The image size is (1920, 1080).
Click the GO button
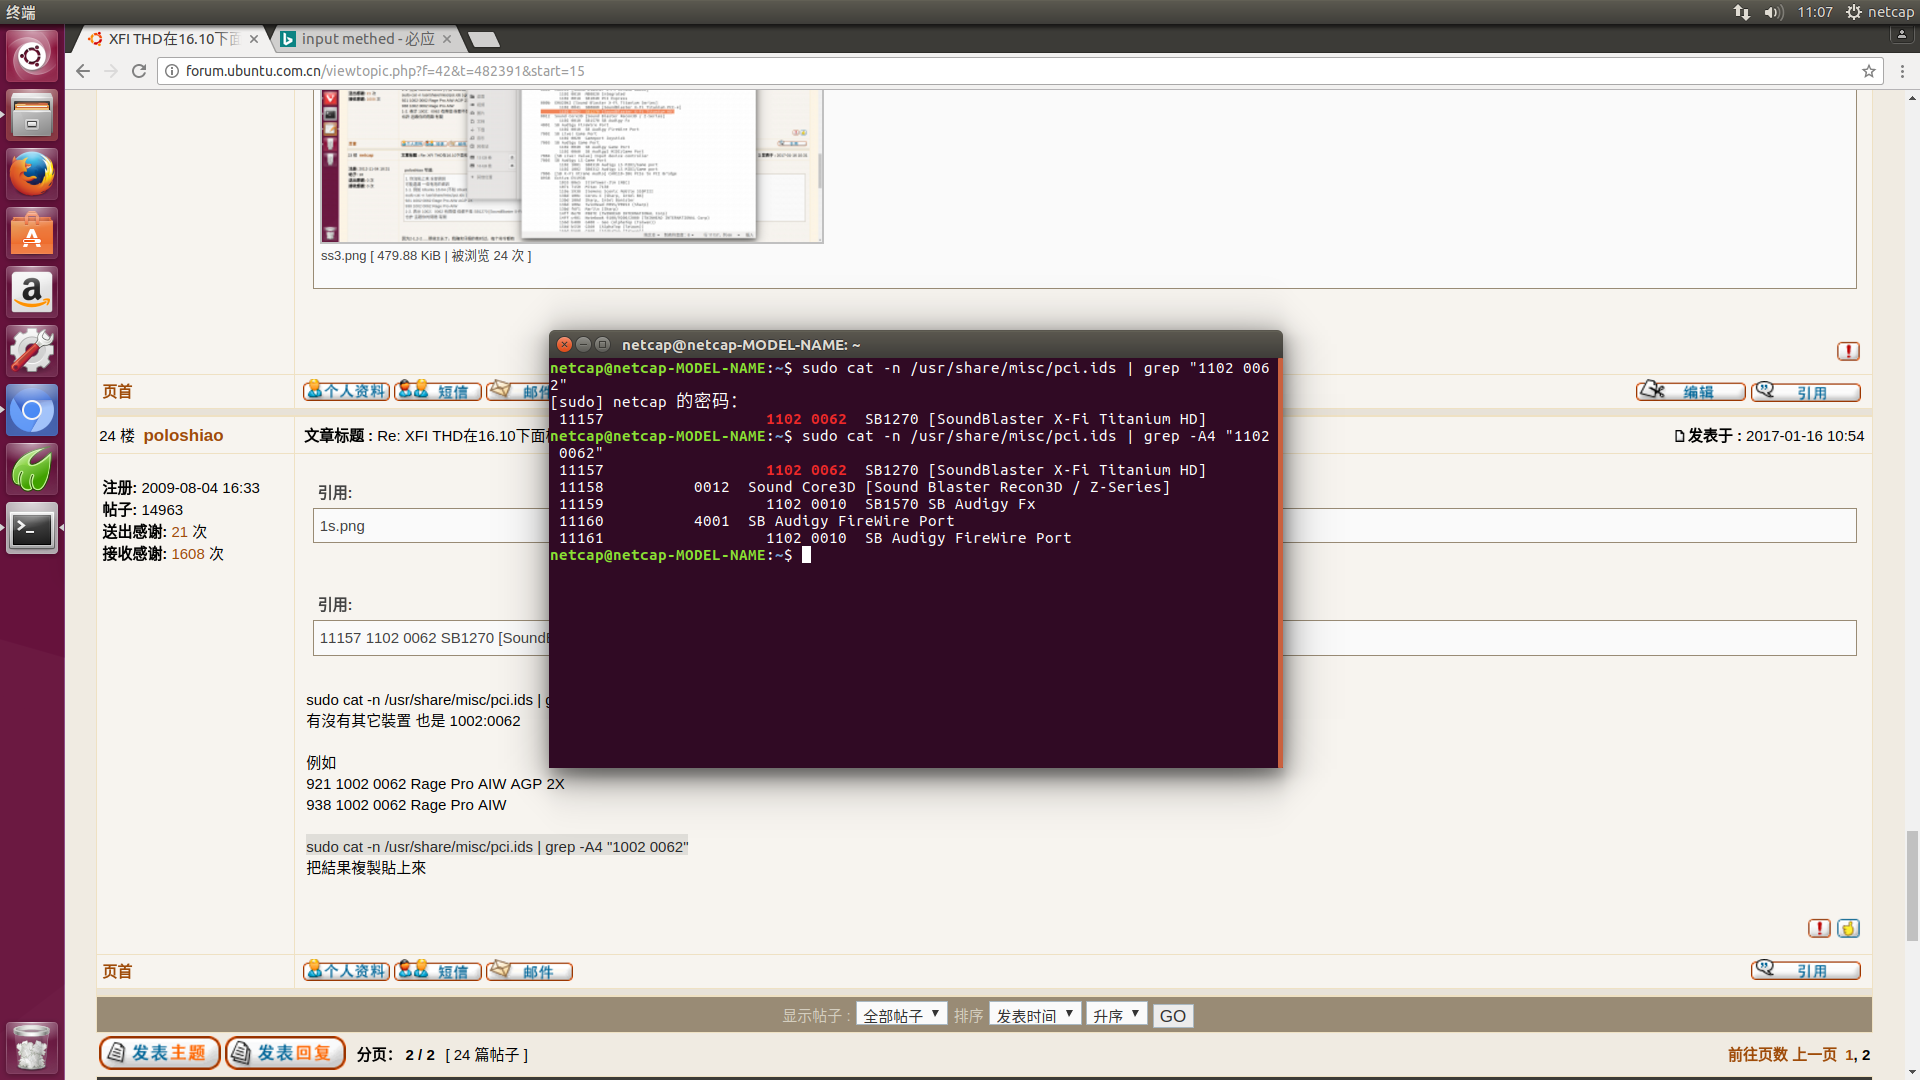coord(1173,1016)
